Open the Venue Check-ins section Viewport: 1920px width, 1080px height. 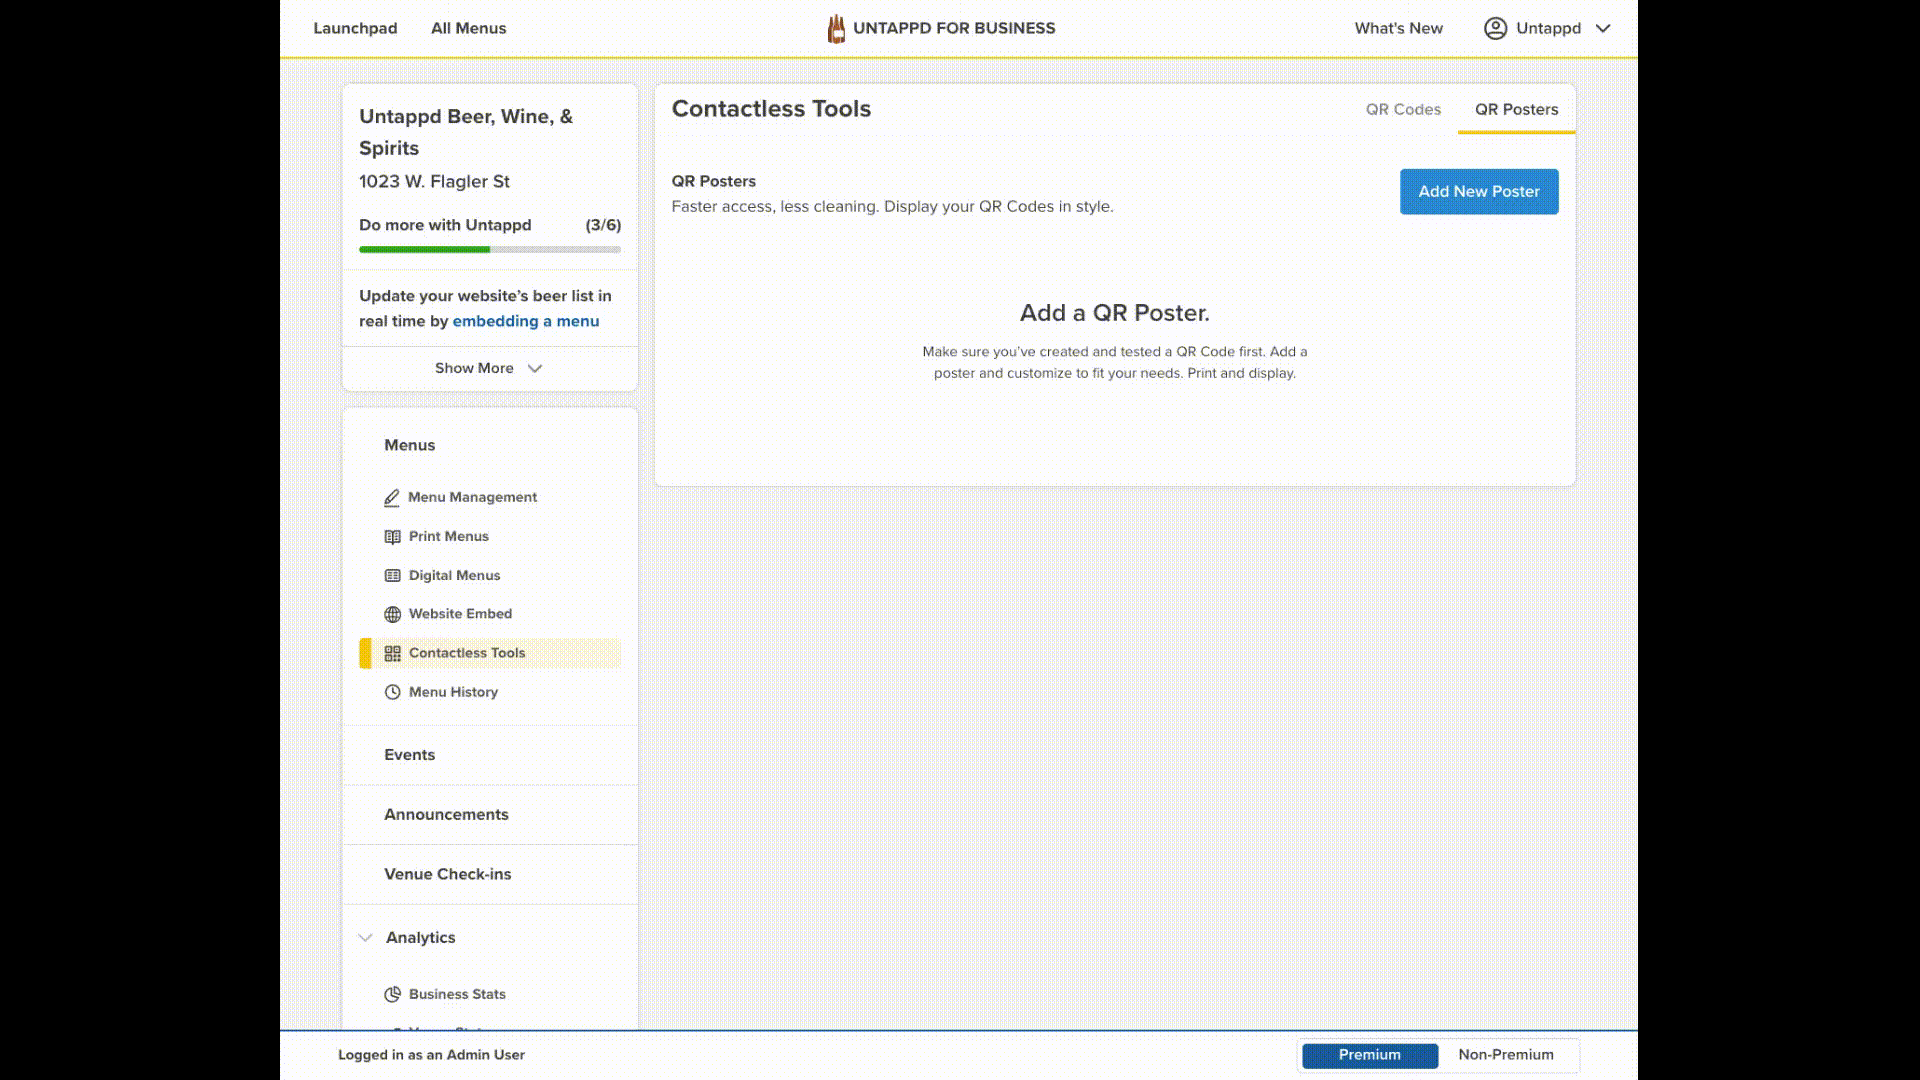coord(447,874)
